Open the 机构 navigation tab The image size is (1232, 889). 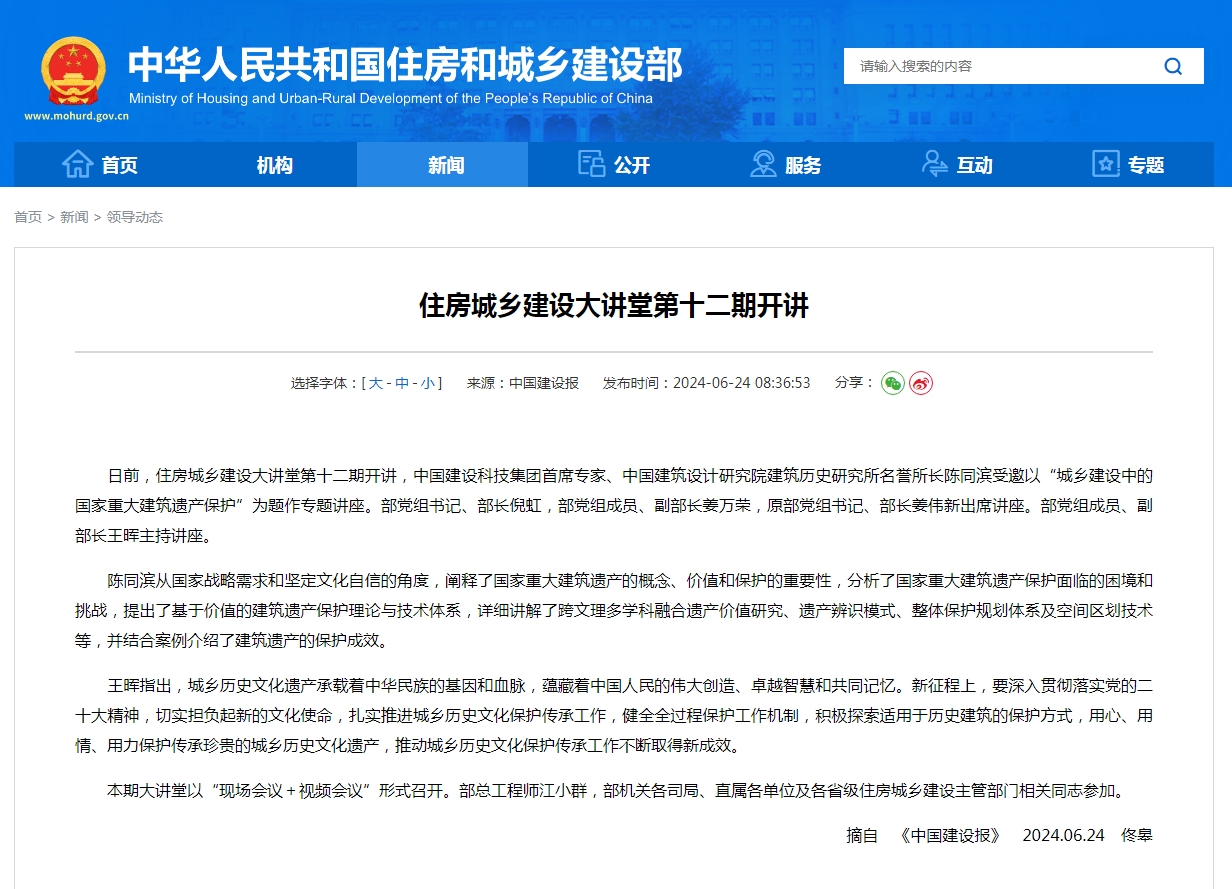pyautogui.click(x=272, y=165)
